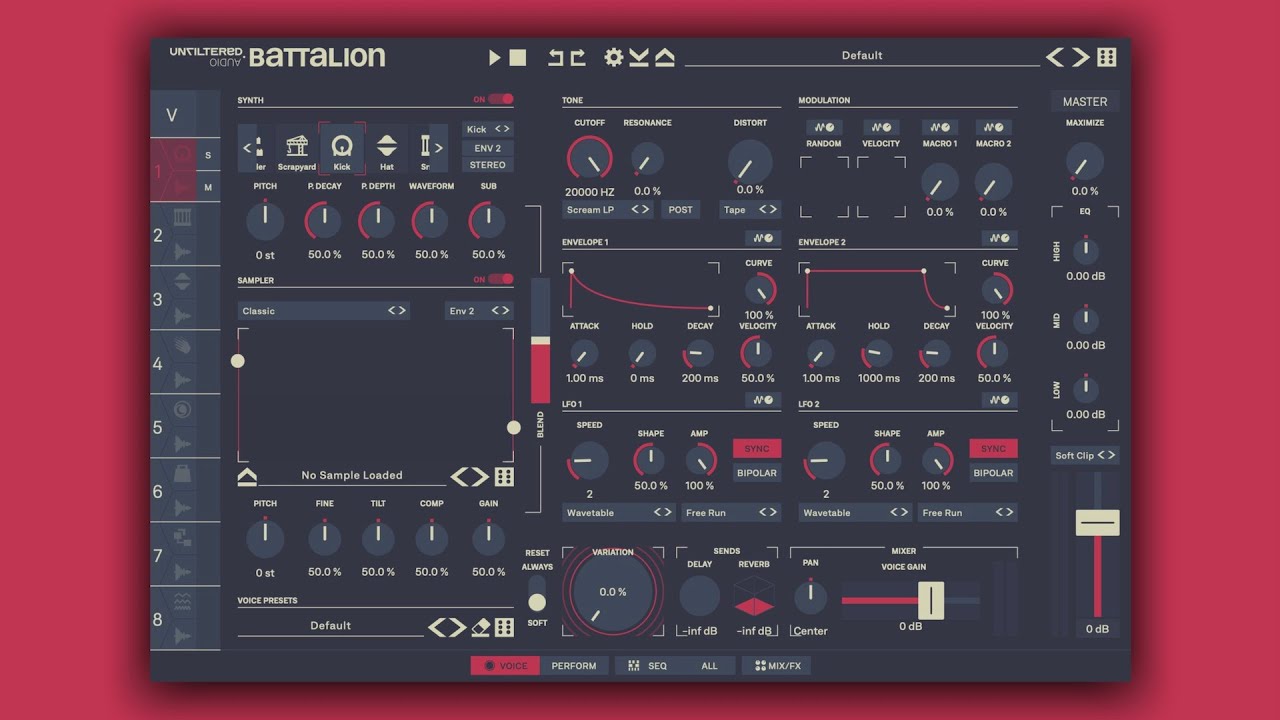Toggle LFO 1 BIPOLAR button

pyautogui.click(x=757, y=473)
